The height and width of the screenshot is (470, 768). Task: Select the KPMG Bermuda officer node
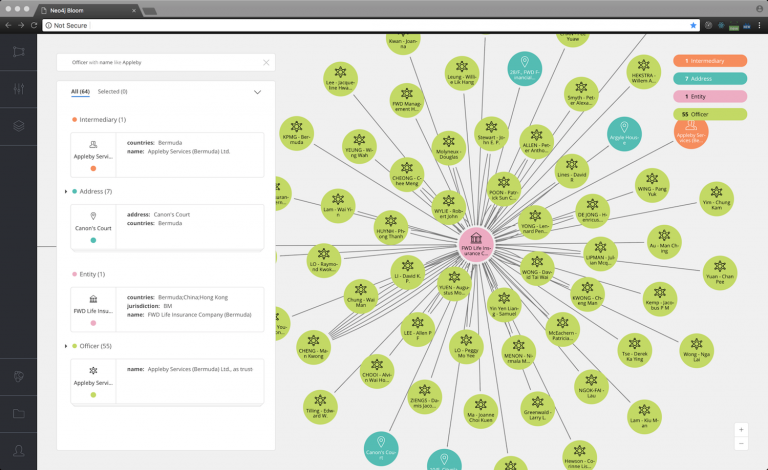click(x=296, y=133)
